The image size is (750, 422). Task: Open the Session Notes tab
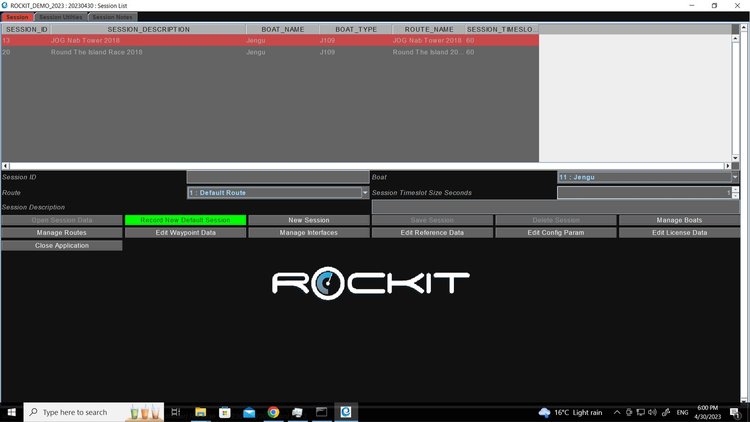pyautogui.click(x=112, y=17)
